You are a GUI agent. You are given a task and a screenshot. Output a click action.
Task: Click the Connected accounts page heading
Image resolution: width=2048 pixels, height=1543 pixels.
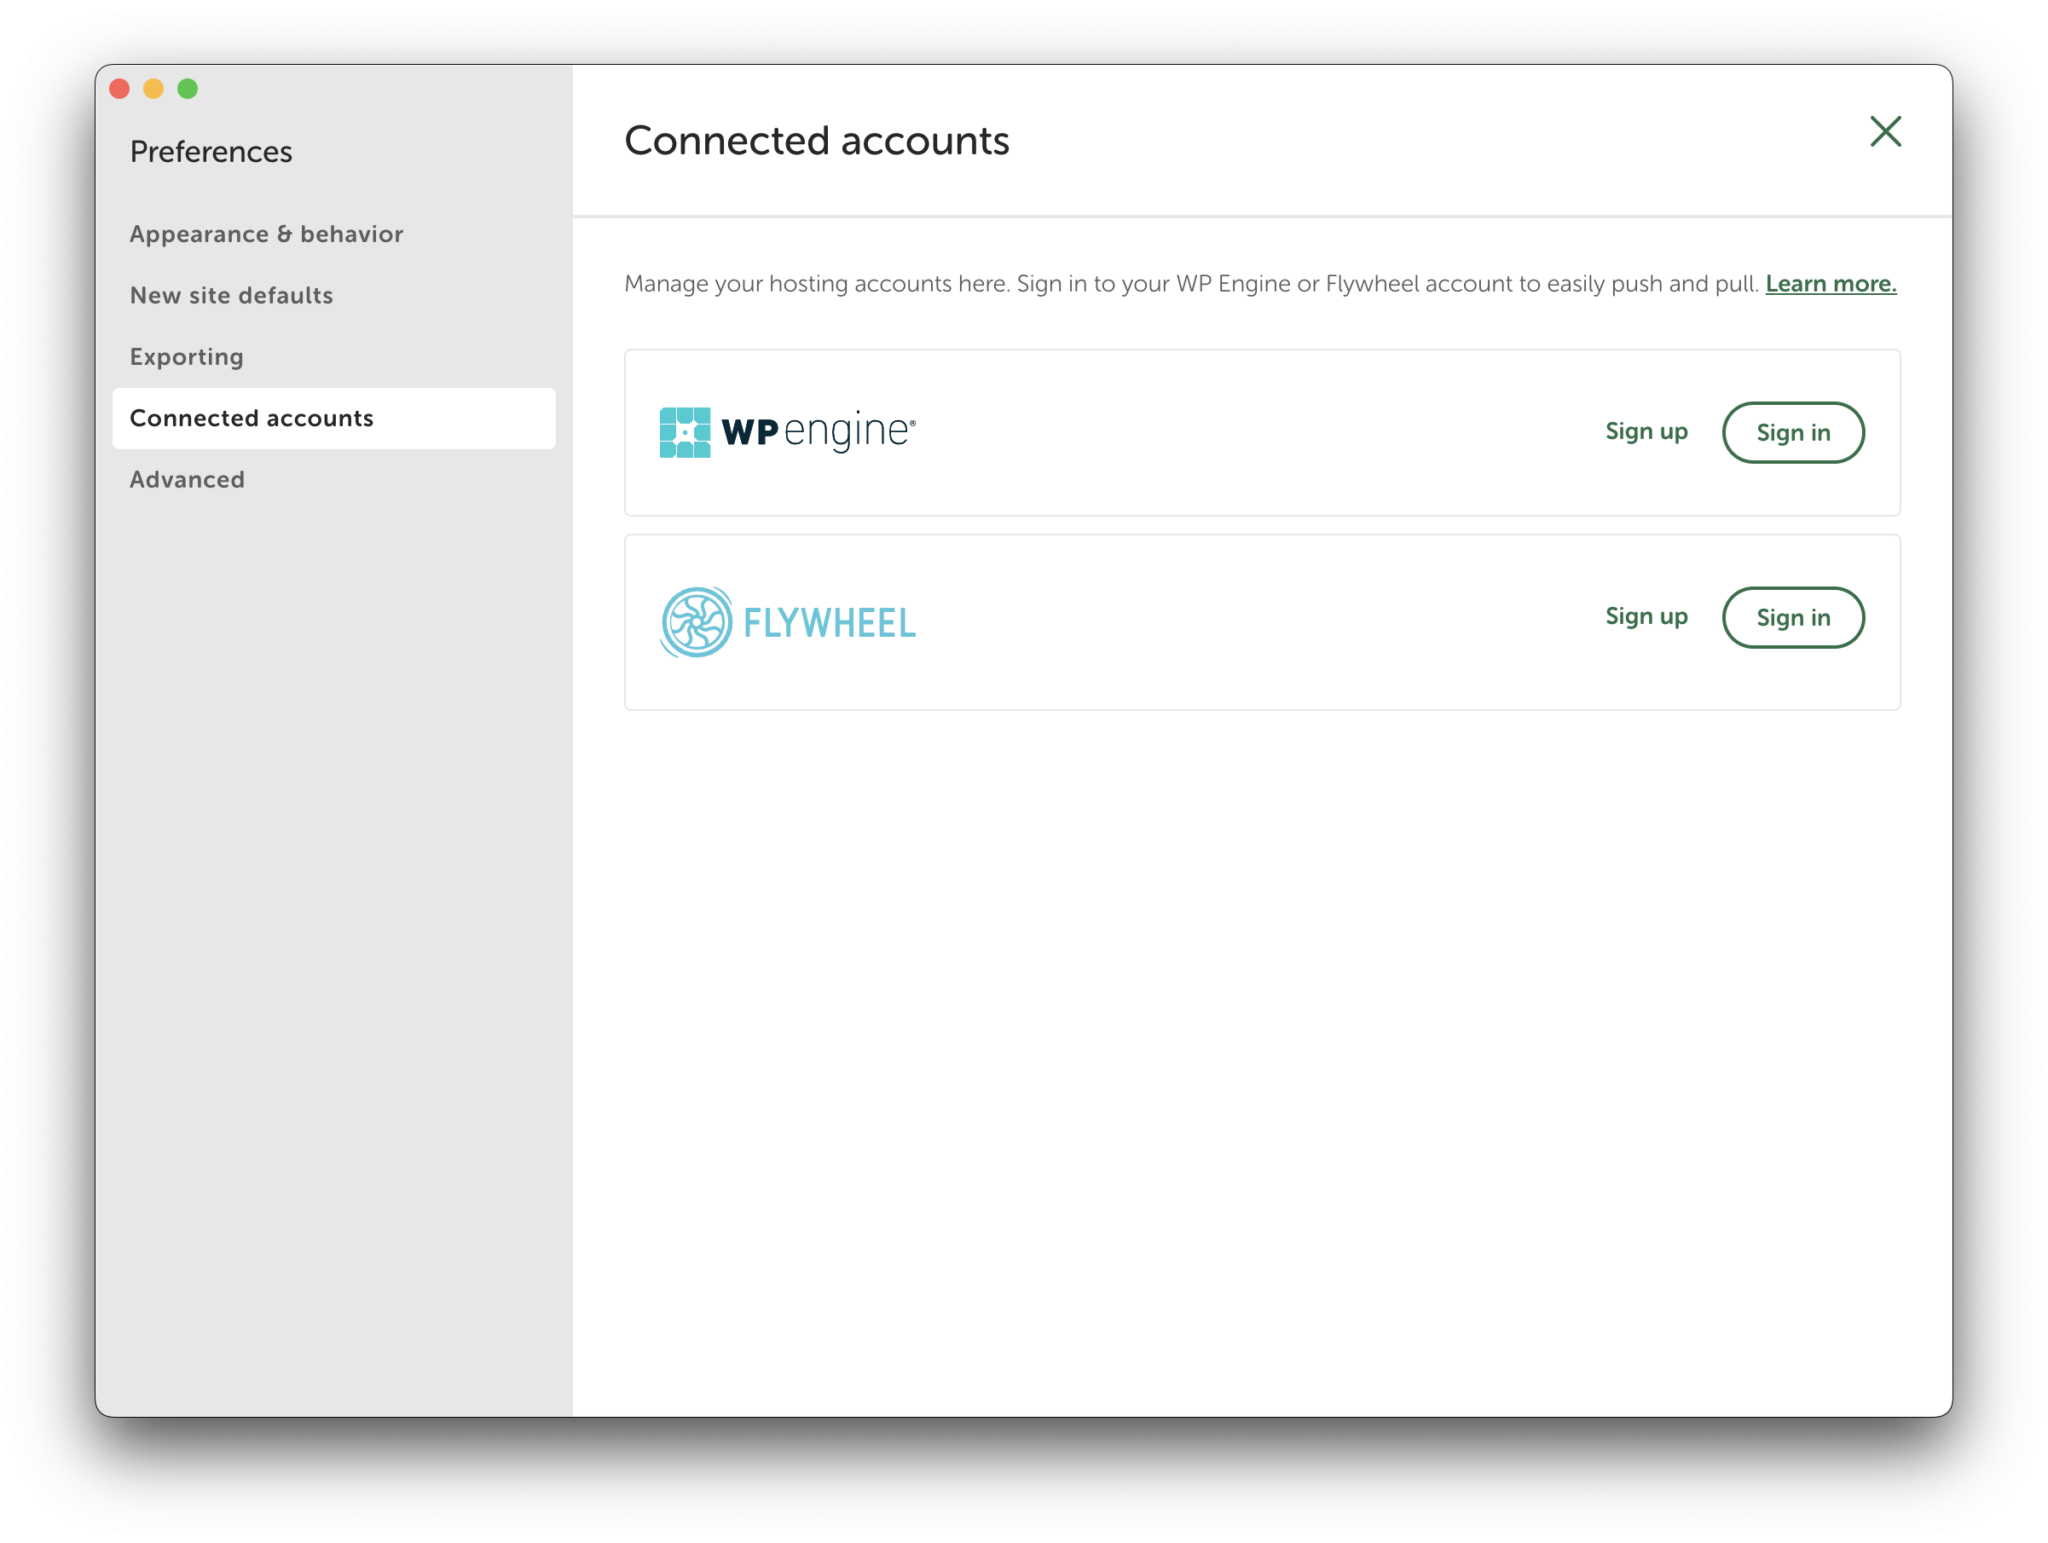pyautogui.click(x=816, y=141)
